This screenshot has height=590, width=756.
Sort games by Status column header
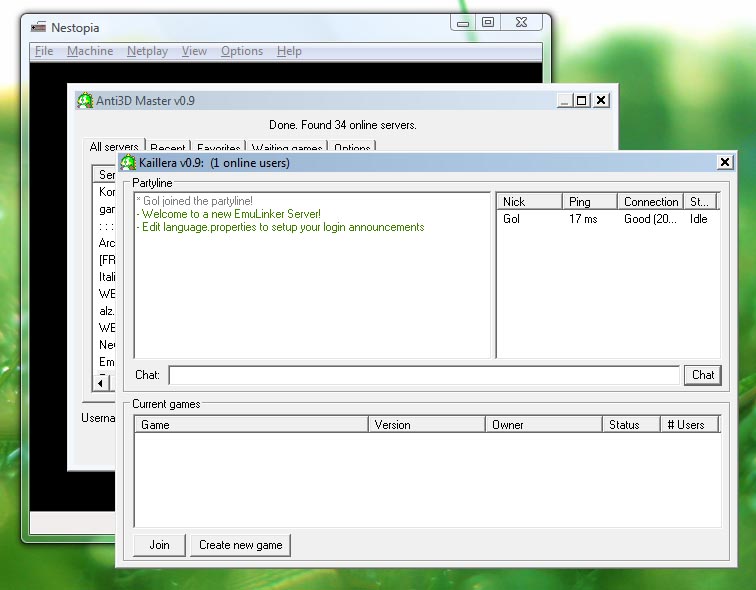pos(631,425)
